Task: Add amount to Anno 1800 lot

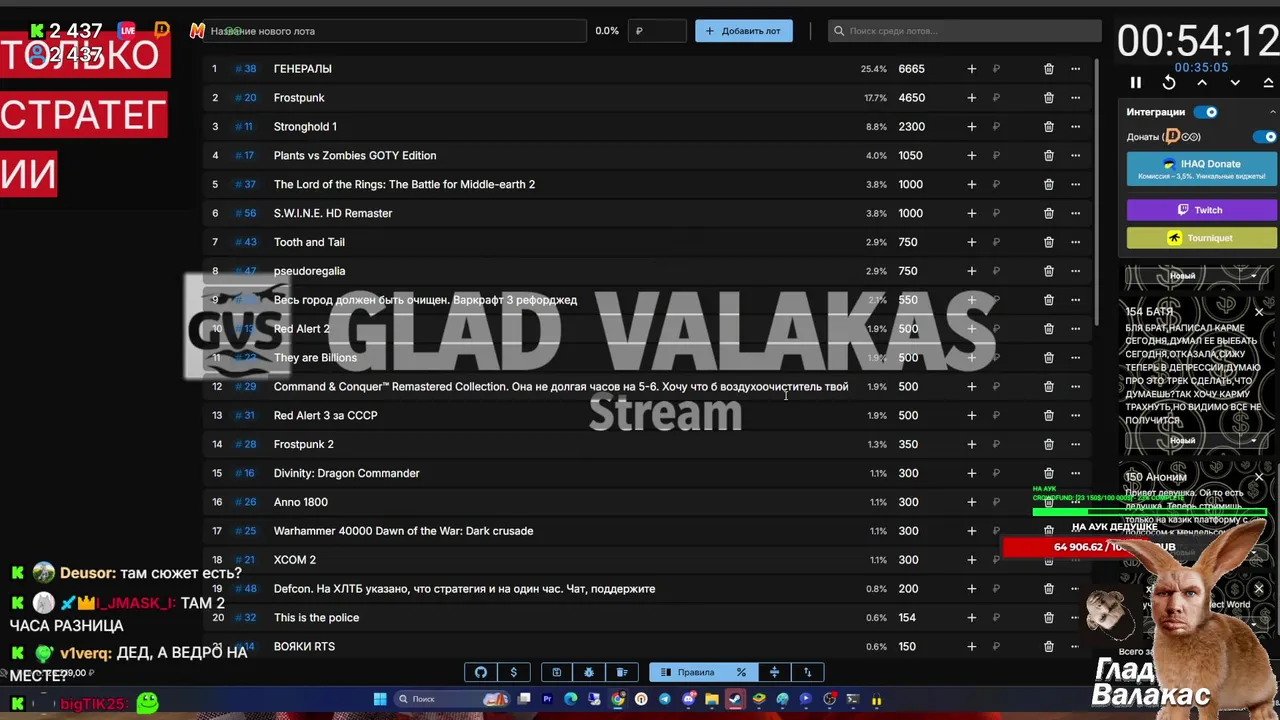Action: (x=971, y=502)
